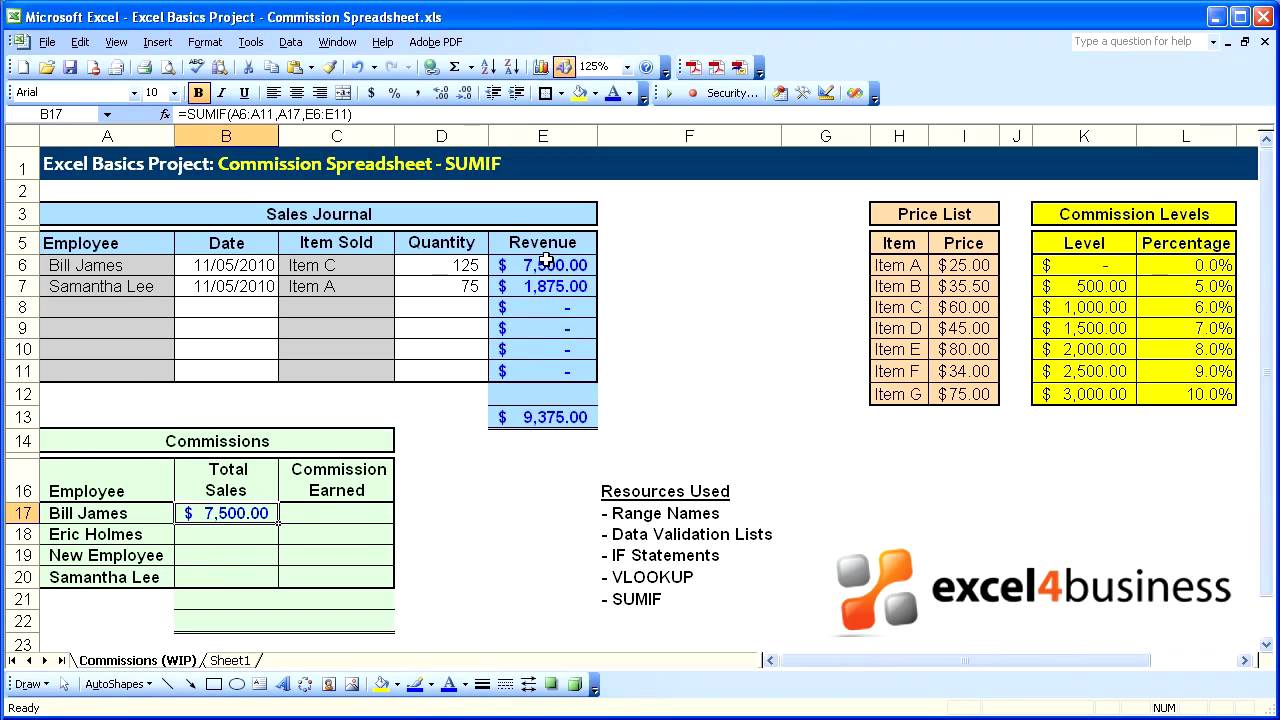This screenshot has height=720, width=1280.
Task: Run the Spelling check icon
Action: pyautogui.click(x=197, y=67)
